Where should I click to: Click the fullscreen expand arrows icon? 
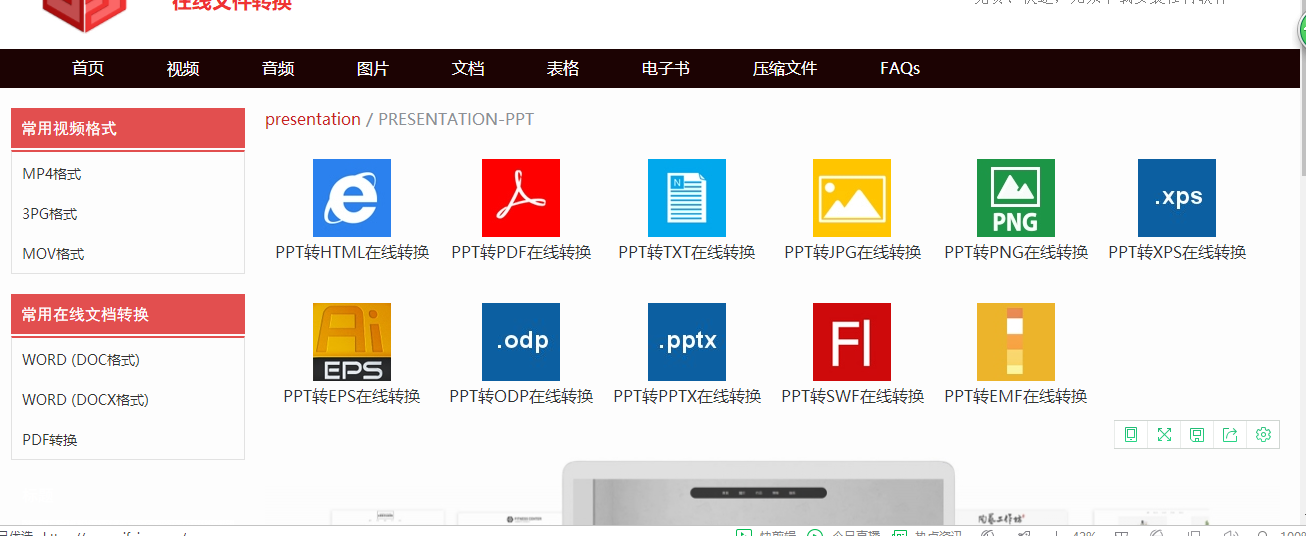pos(1164,434)
